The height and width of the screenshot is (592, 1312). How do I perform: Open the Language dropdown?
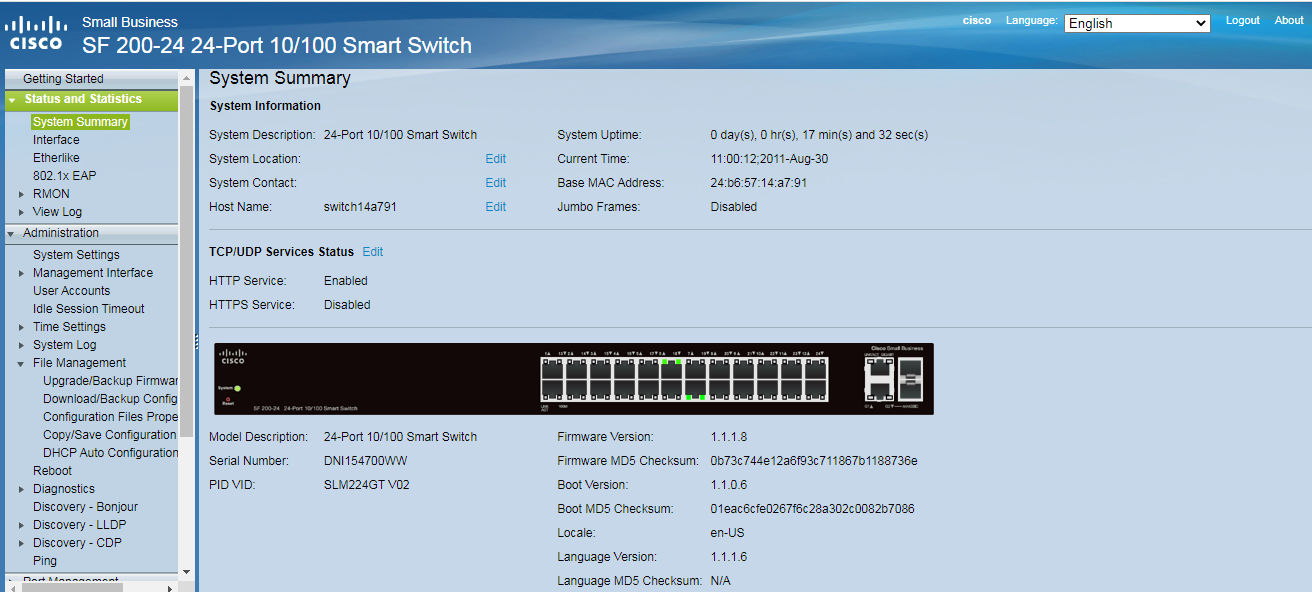point(1137,23)
